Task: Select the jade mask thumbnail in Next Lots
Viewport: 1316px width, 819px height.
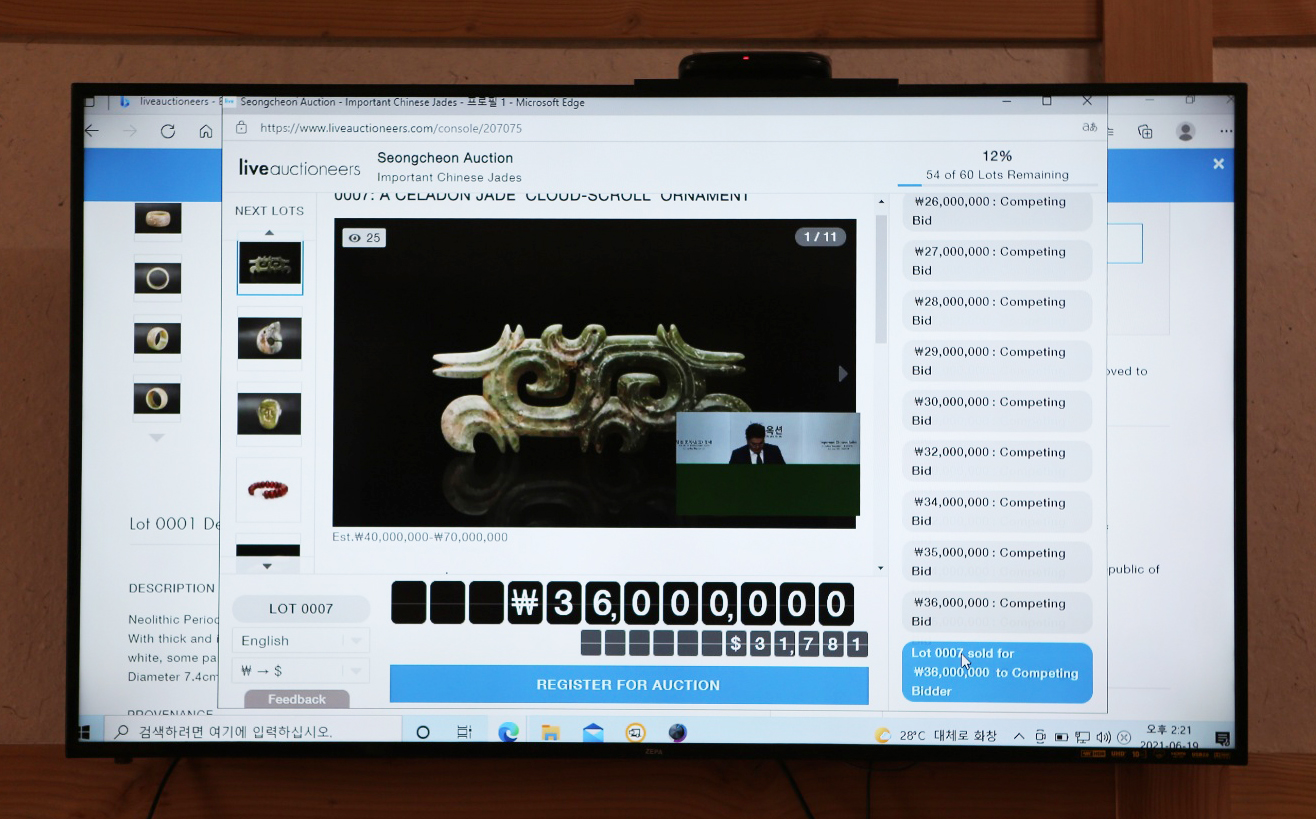Action: pos(270,413)
